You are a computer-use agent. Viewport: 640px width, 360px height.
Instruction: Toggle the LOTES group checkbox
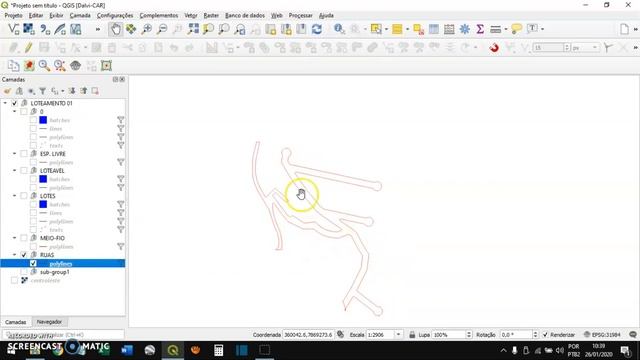click(x=24, y=196)
